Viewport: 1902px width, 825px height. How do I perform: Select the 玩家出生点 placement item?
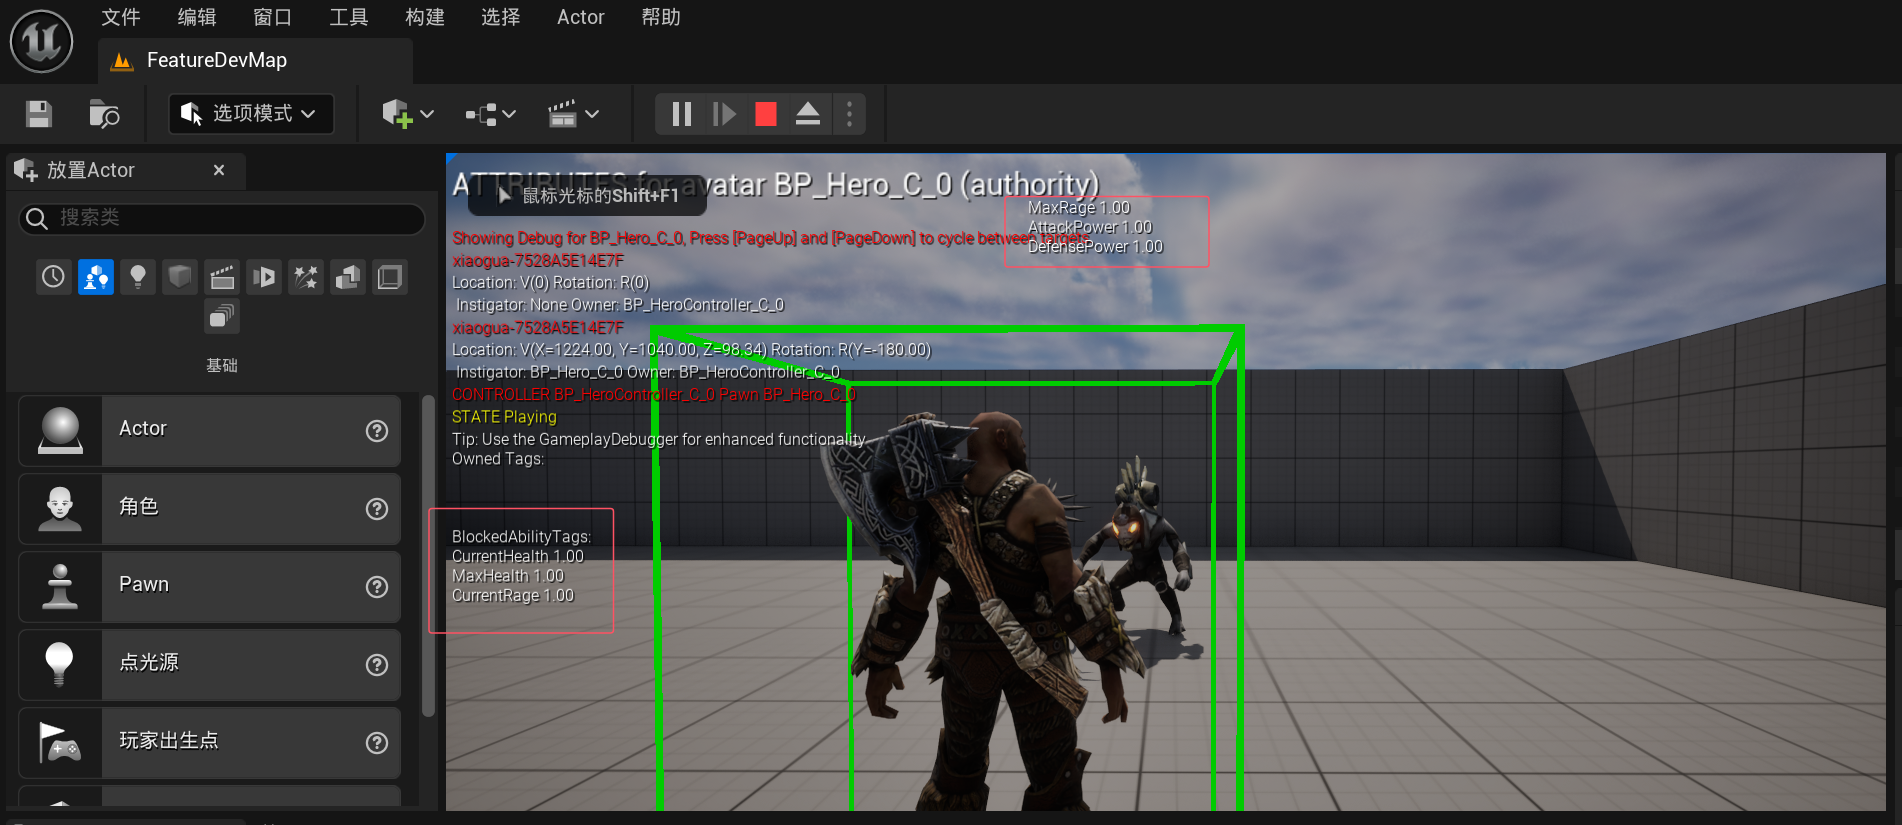210,742
